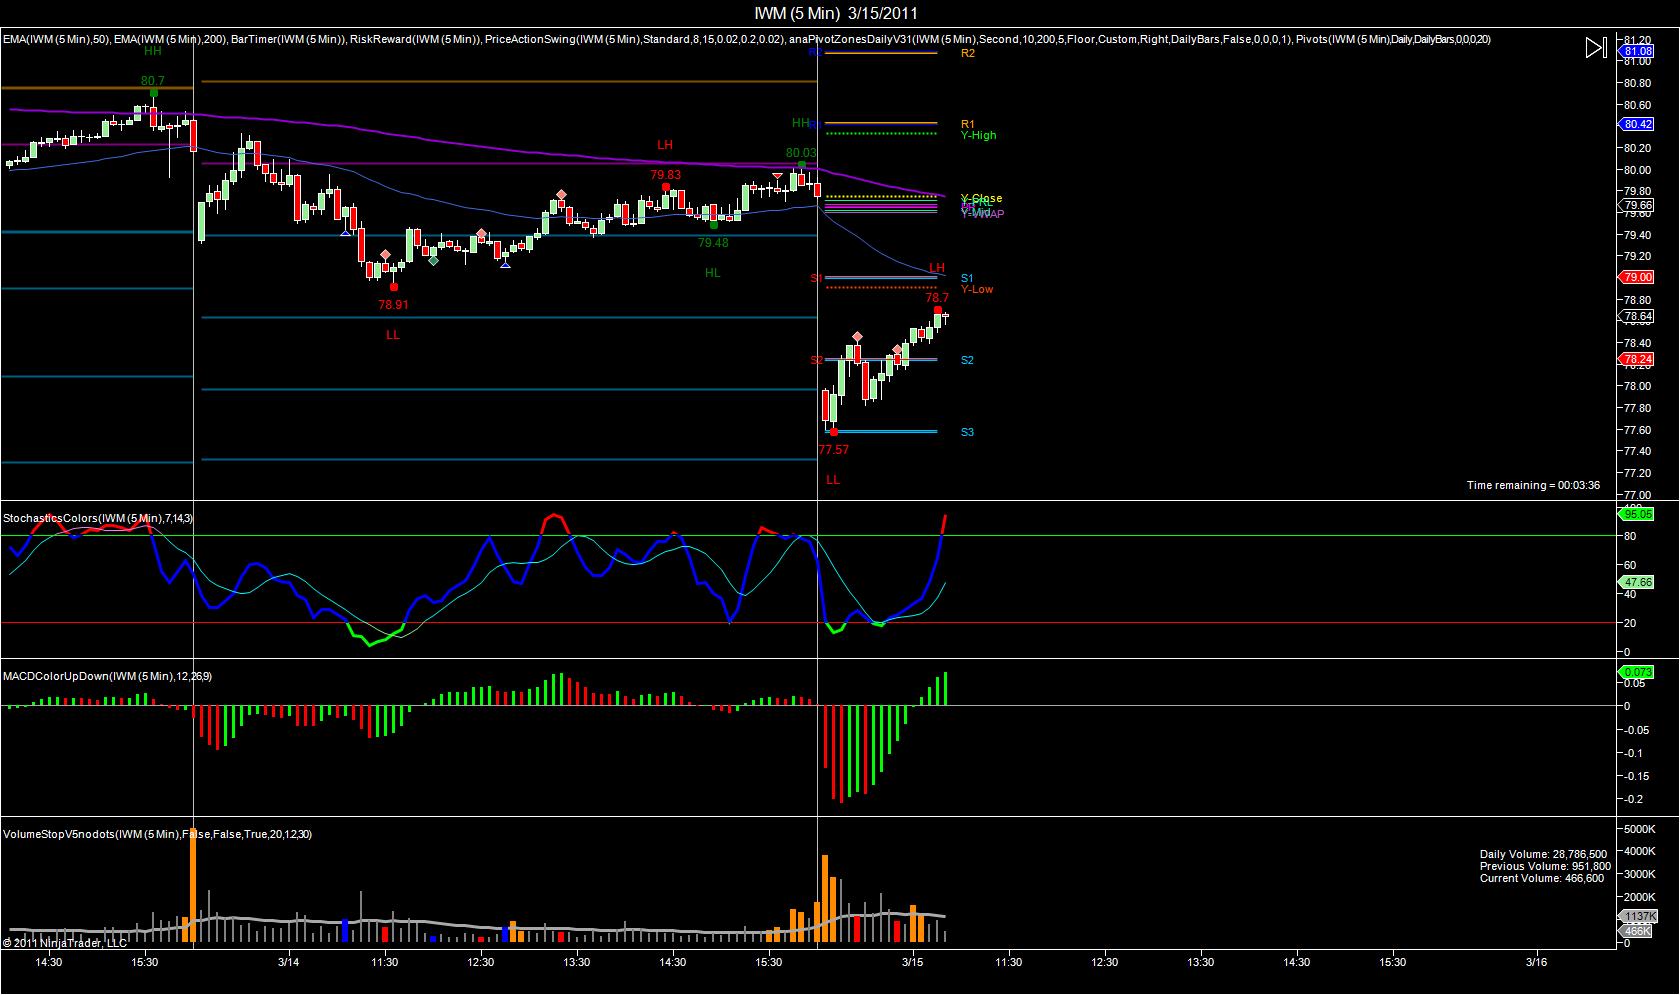
Task: Click the S3 pivot label
Action: [967, 432]
